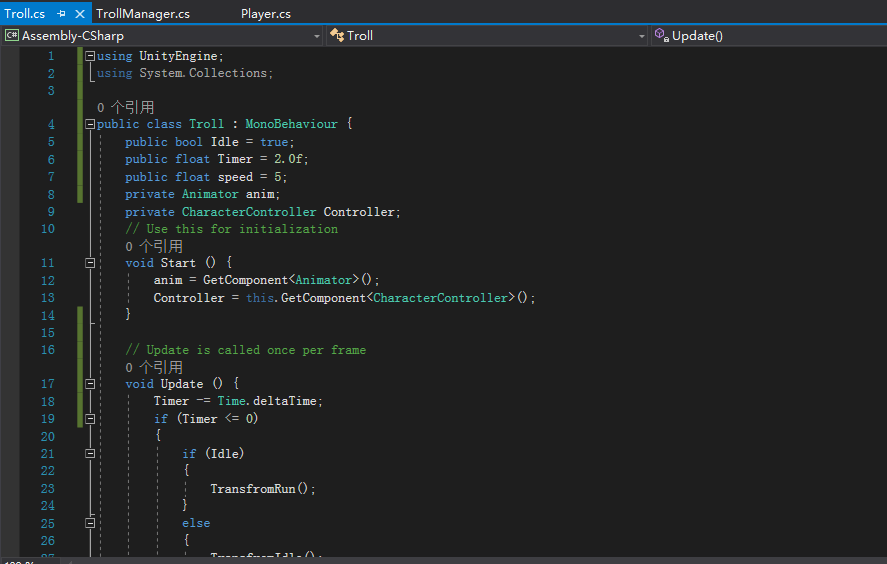
Task: Collapse the if (Idle) block
Action: point(89,453)
